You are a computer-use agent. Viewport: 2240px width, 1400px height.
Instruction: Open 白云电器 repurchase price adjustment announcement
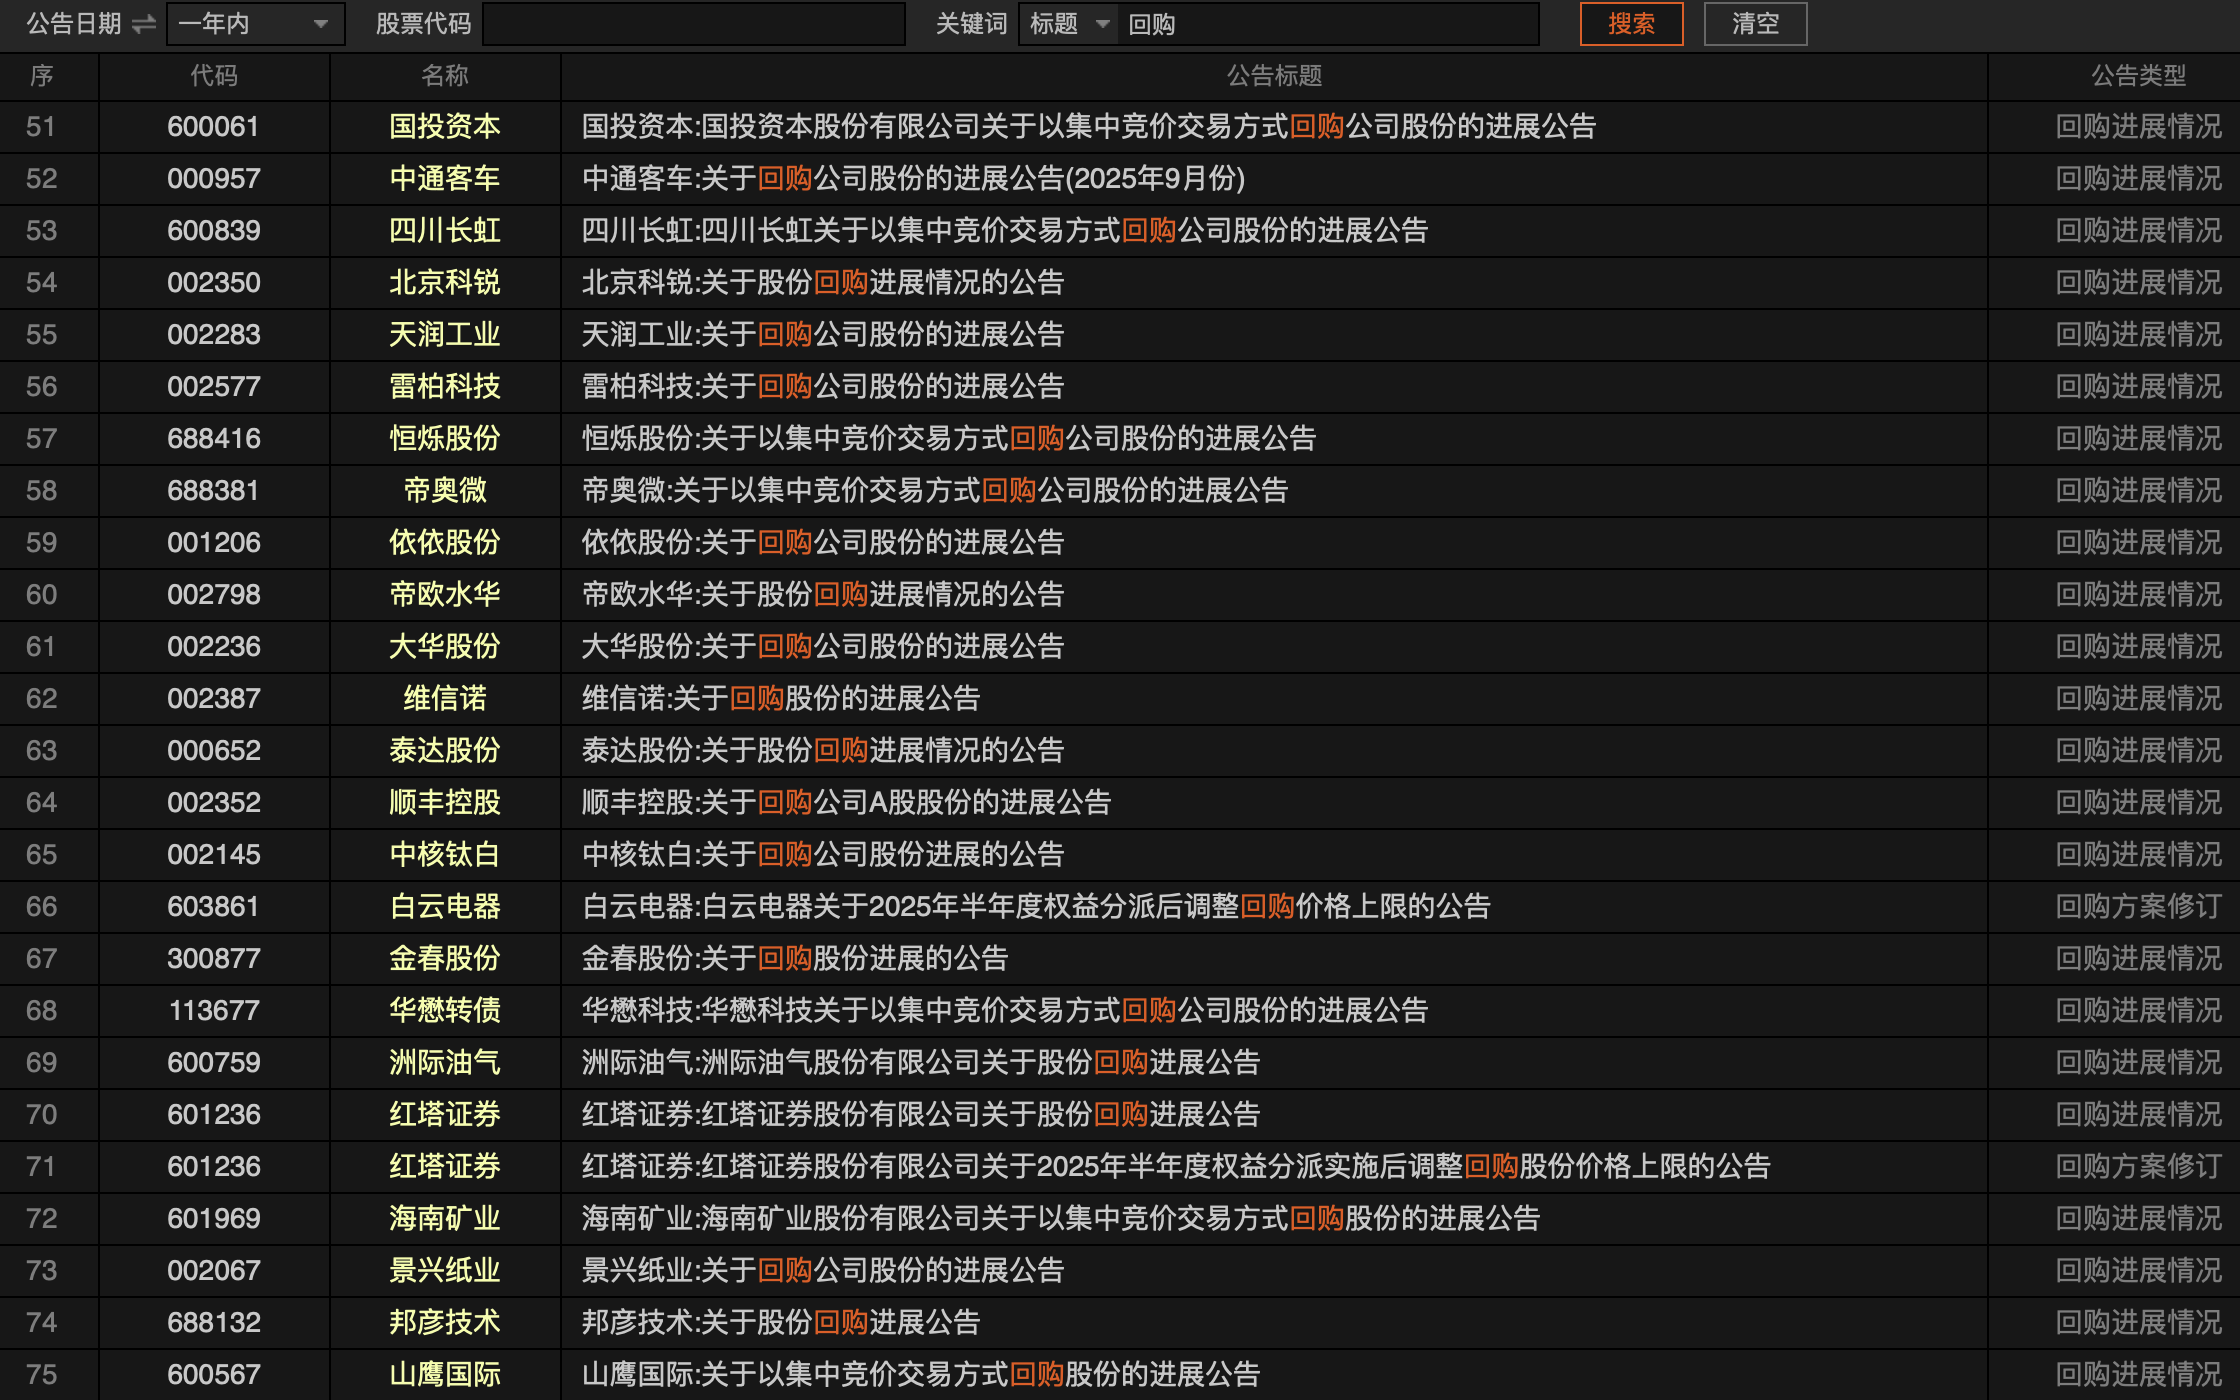pos(1036,907)
